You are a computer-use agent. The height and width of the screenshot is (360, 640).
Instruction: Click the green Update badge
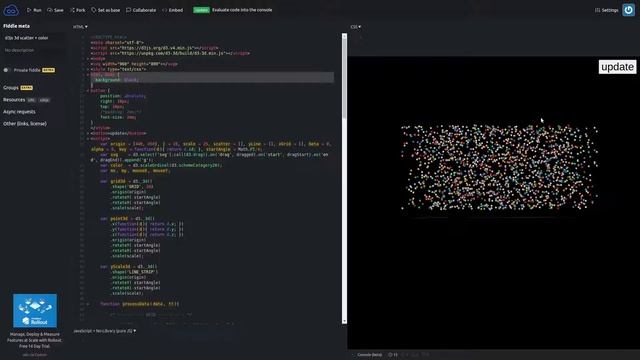coord(201,10)
